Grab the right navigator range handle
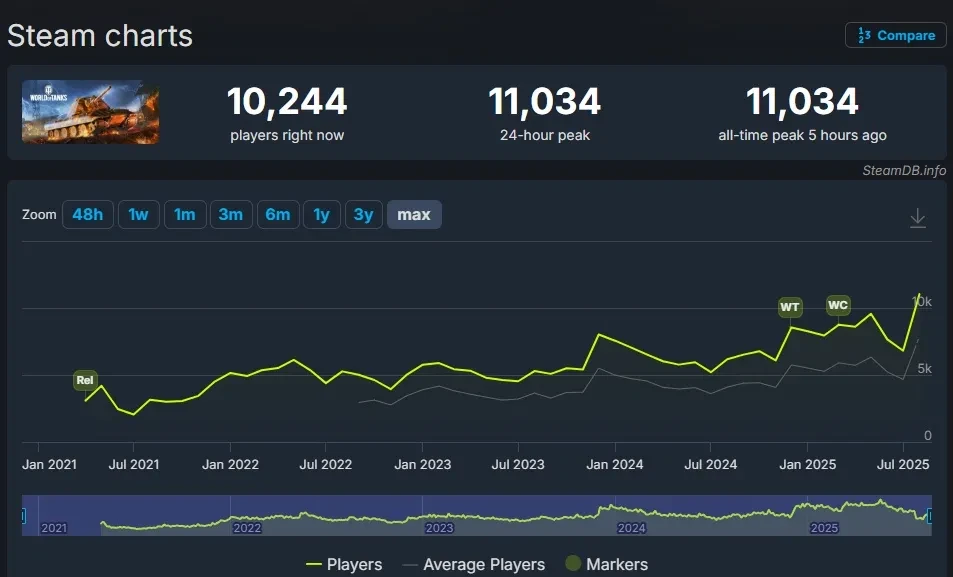This screenshot has width=953, height=577. tap(929, 516)
